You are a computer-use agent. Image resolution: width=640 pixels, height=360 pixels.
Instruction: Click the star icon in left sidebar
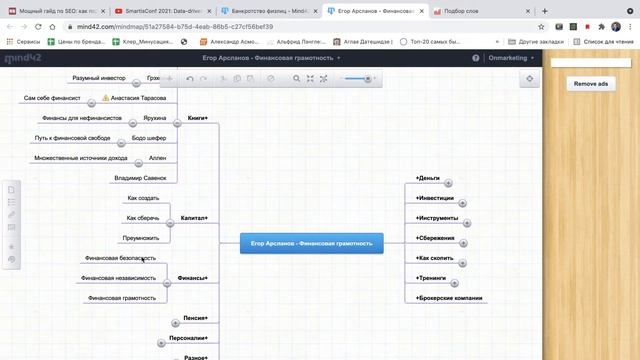pyautogui.click(x=11, y=247)
